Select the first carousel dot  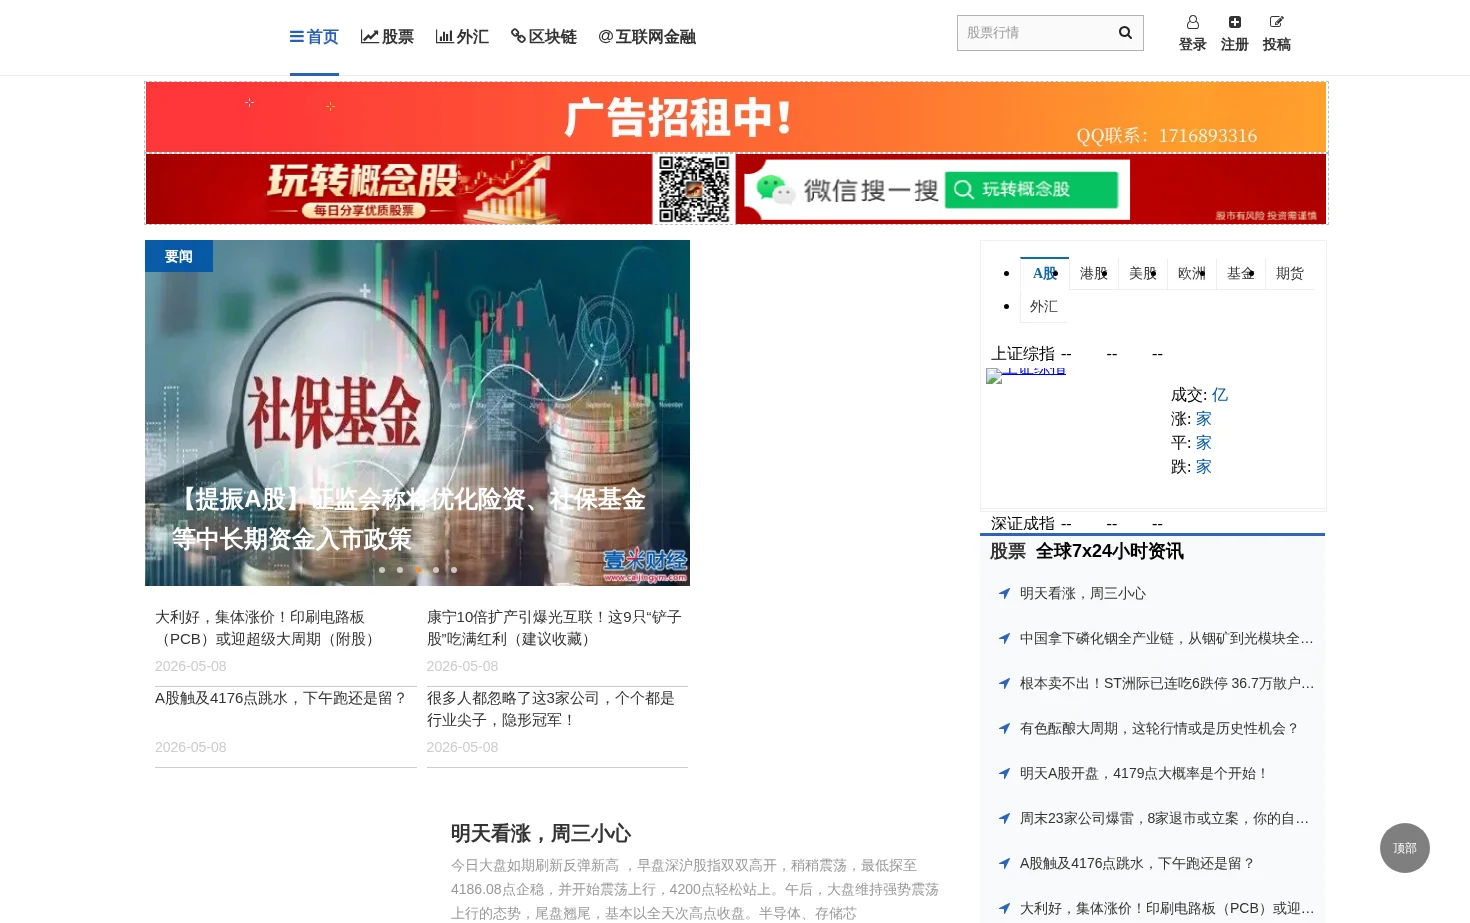[x=382, y=570]
